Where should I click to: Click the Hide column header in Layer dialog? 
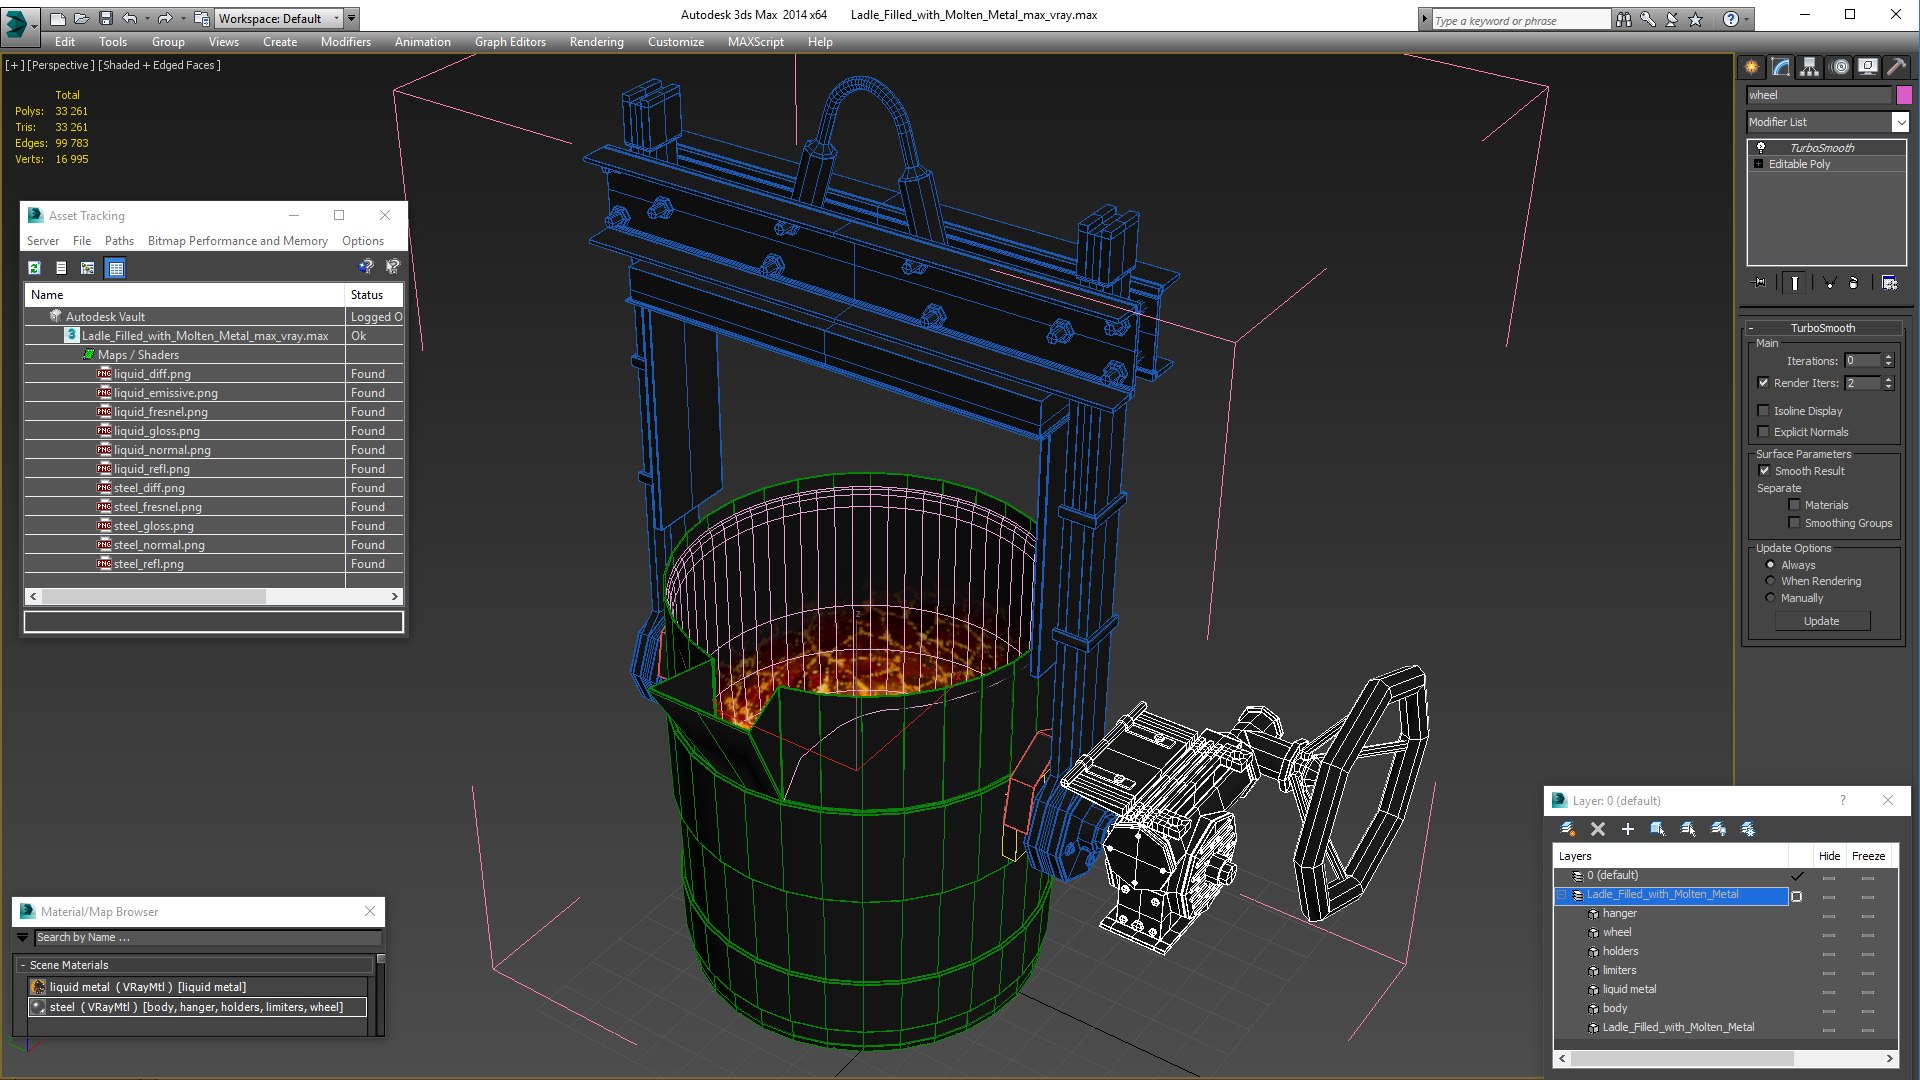pos(1829,856)
